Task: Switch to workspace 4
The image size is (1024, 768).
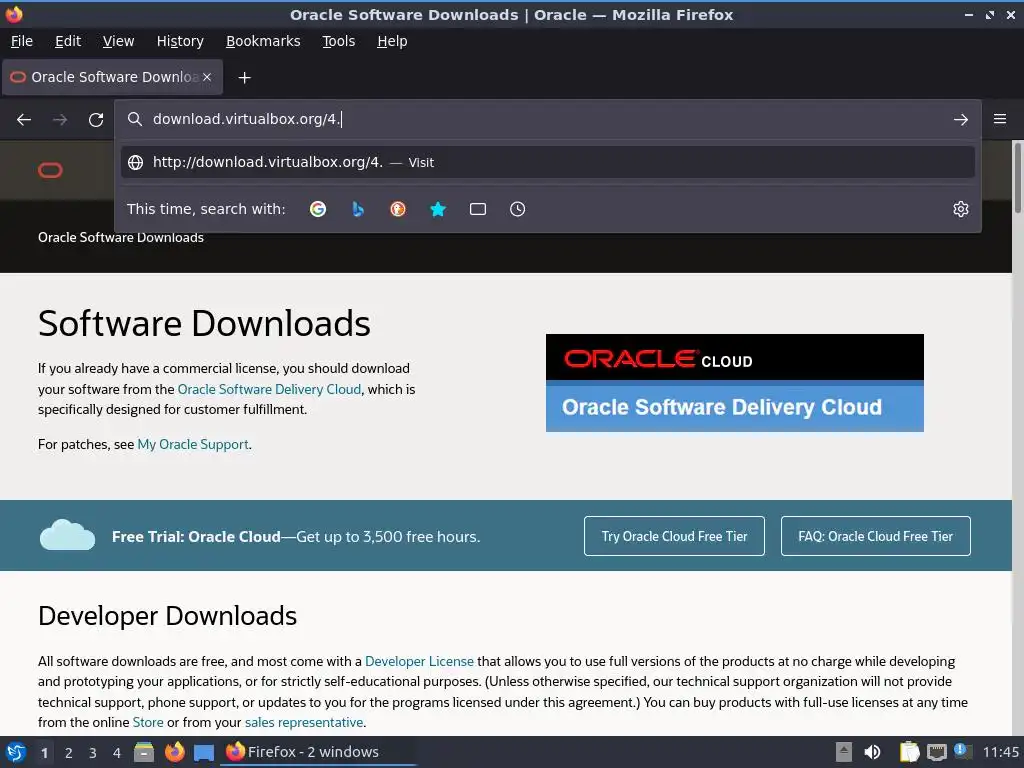Action: (x=117, y=753)
